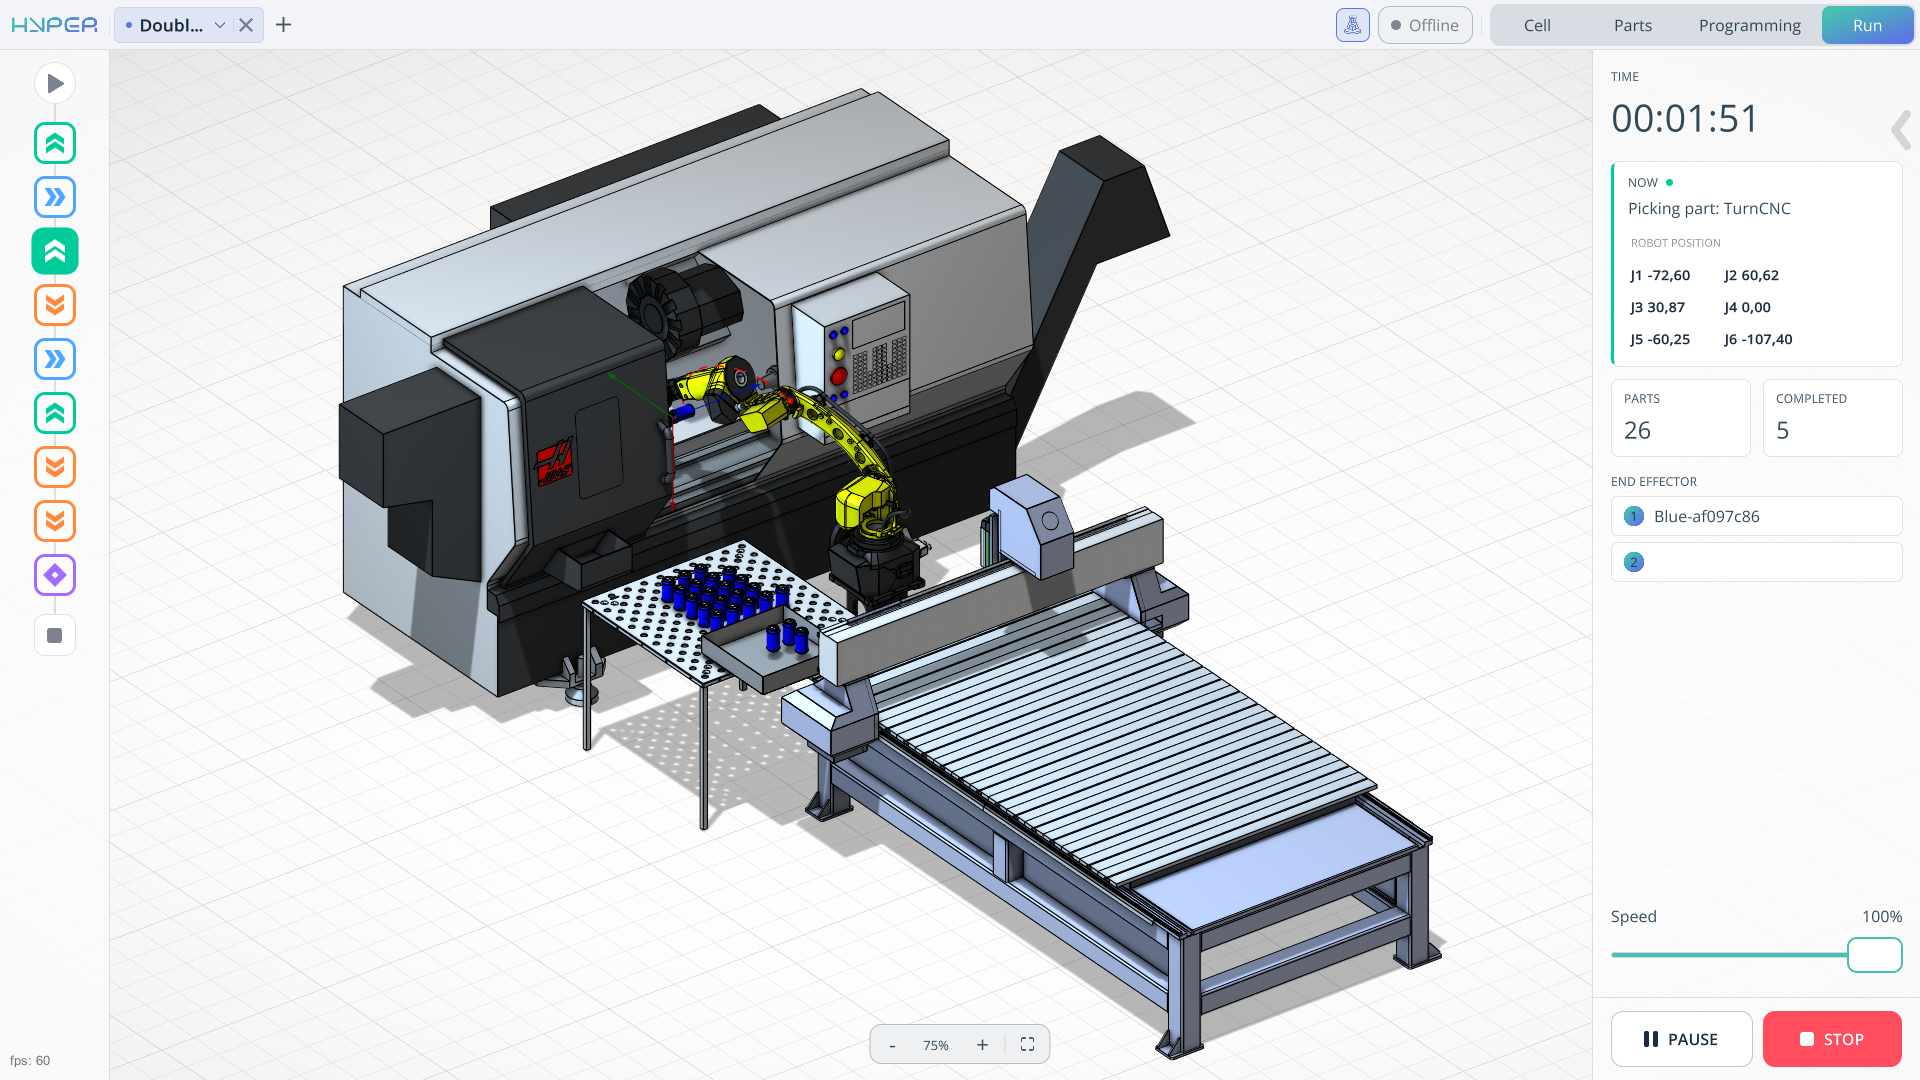Click the 'Picking part: TurnCNC' status text

click(x=1709, y=208)
